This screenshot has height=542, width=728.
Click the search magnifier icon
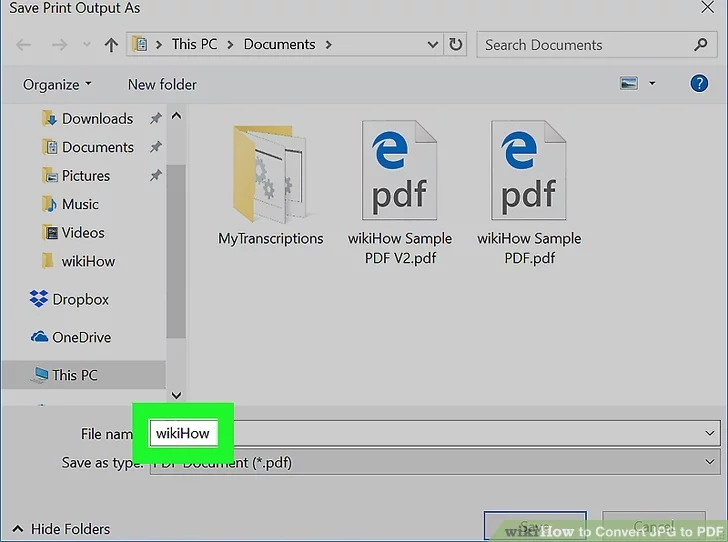700,45
